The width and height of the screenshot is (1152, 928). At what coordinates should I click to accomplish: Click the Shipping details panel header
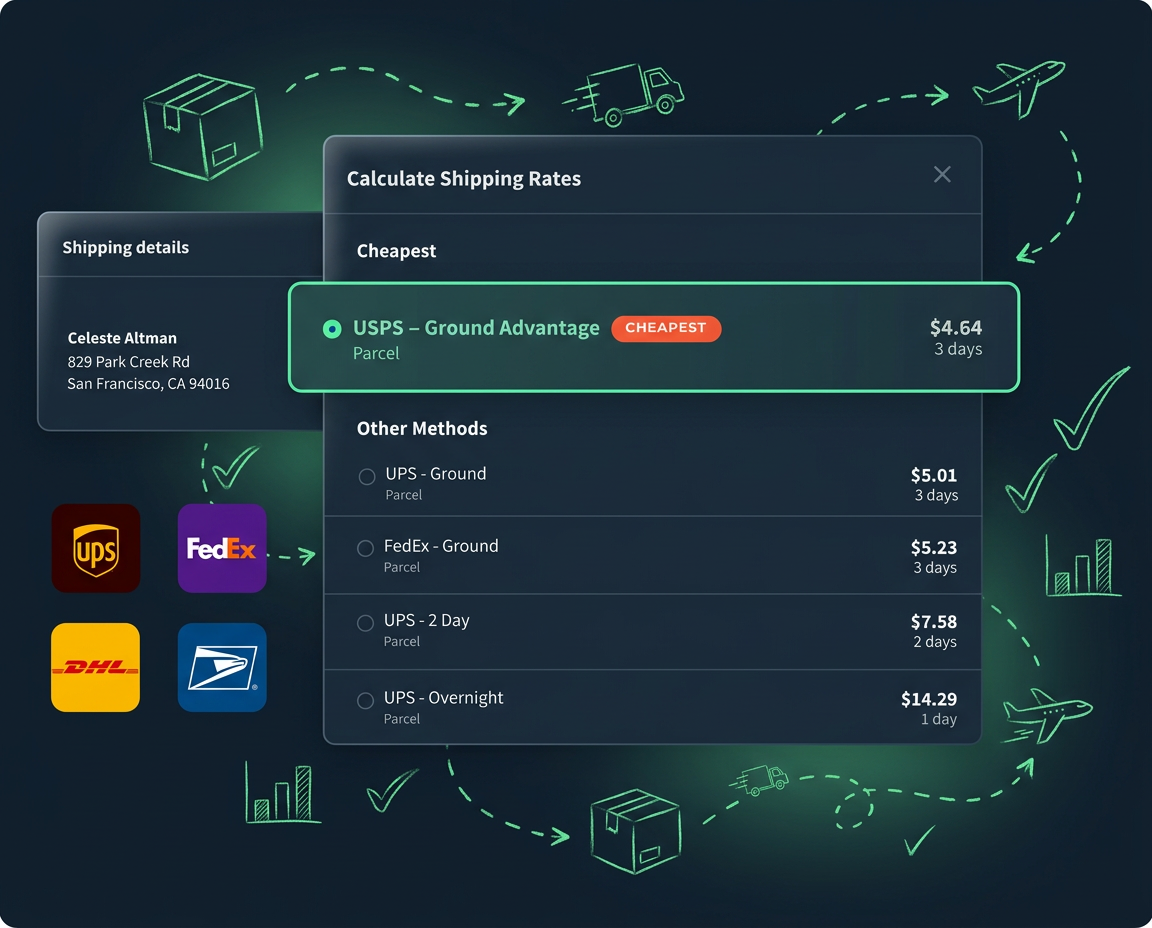tap(181, 247)
